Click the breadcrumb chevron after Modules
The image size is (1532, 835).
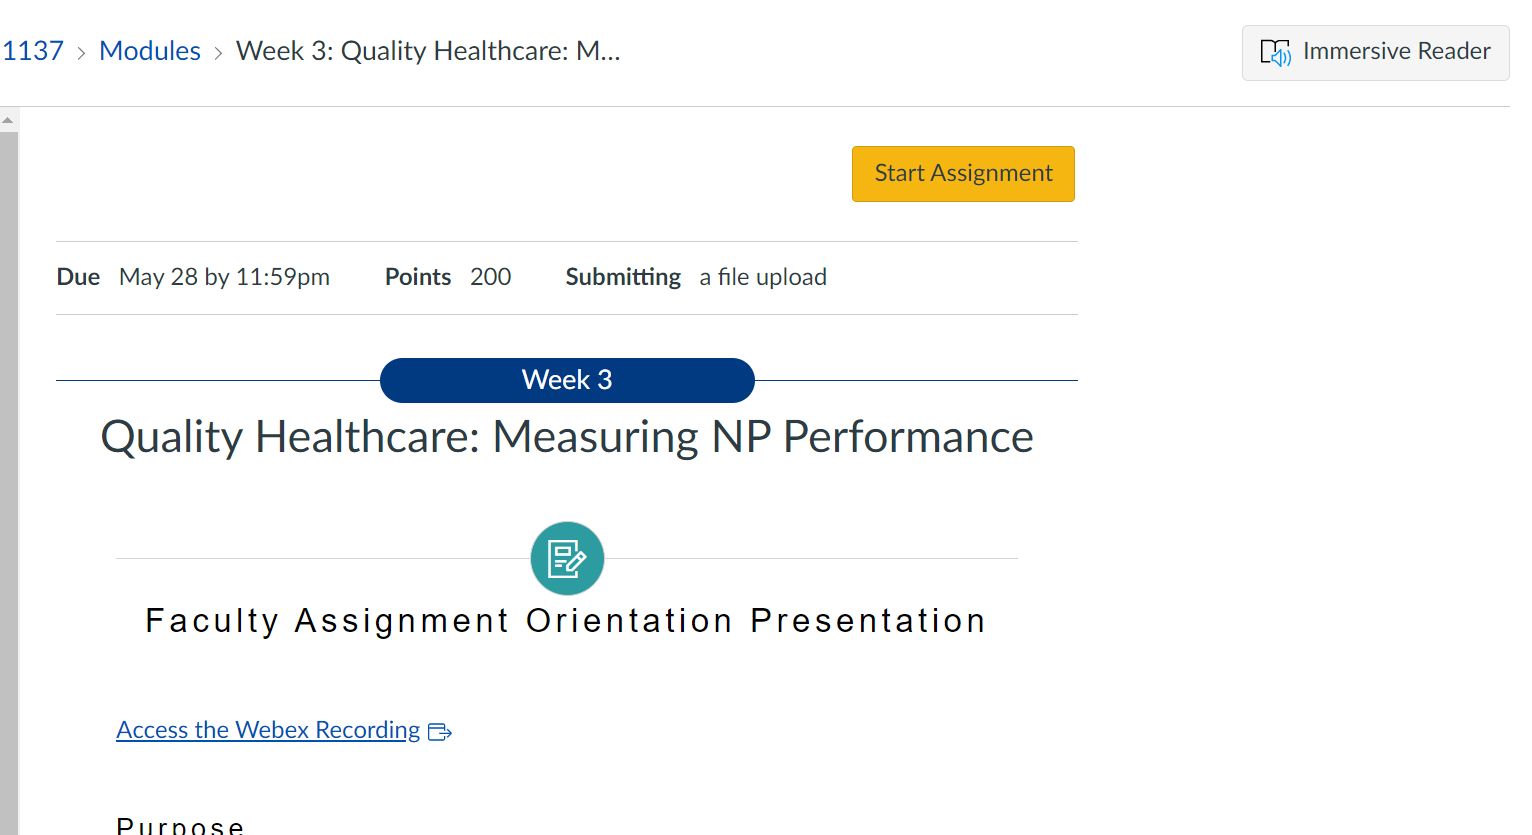[x=217, y=52]
